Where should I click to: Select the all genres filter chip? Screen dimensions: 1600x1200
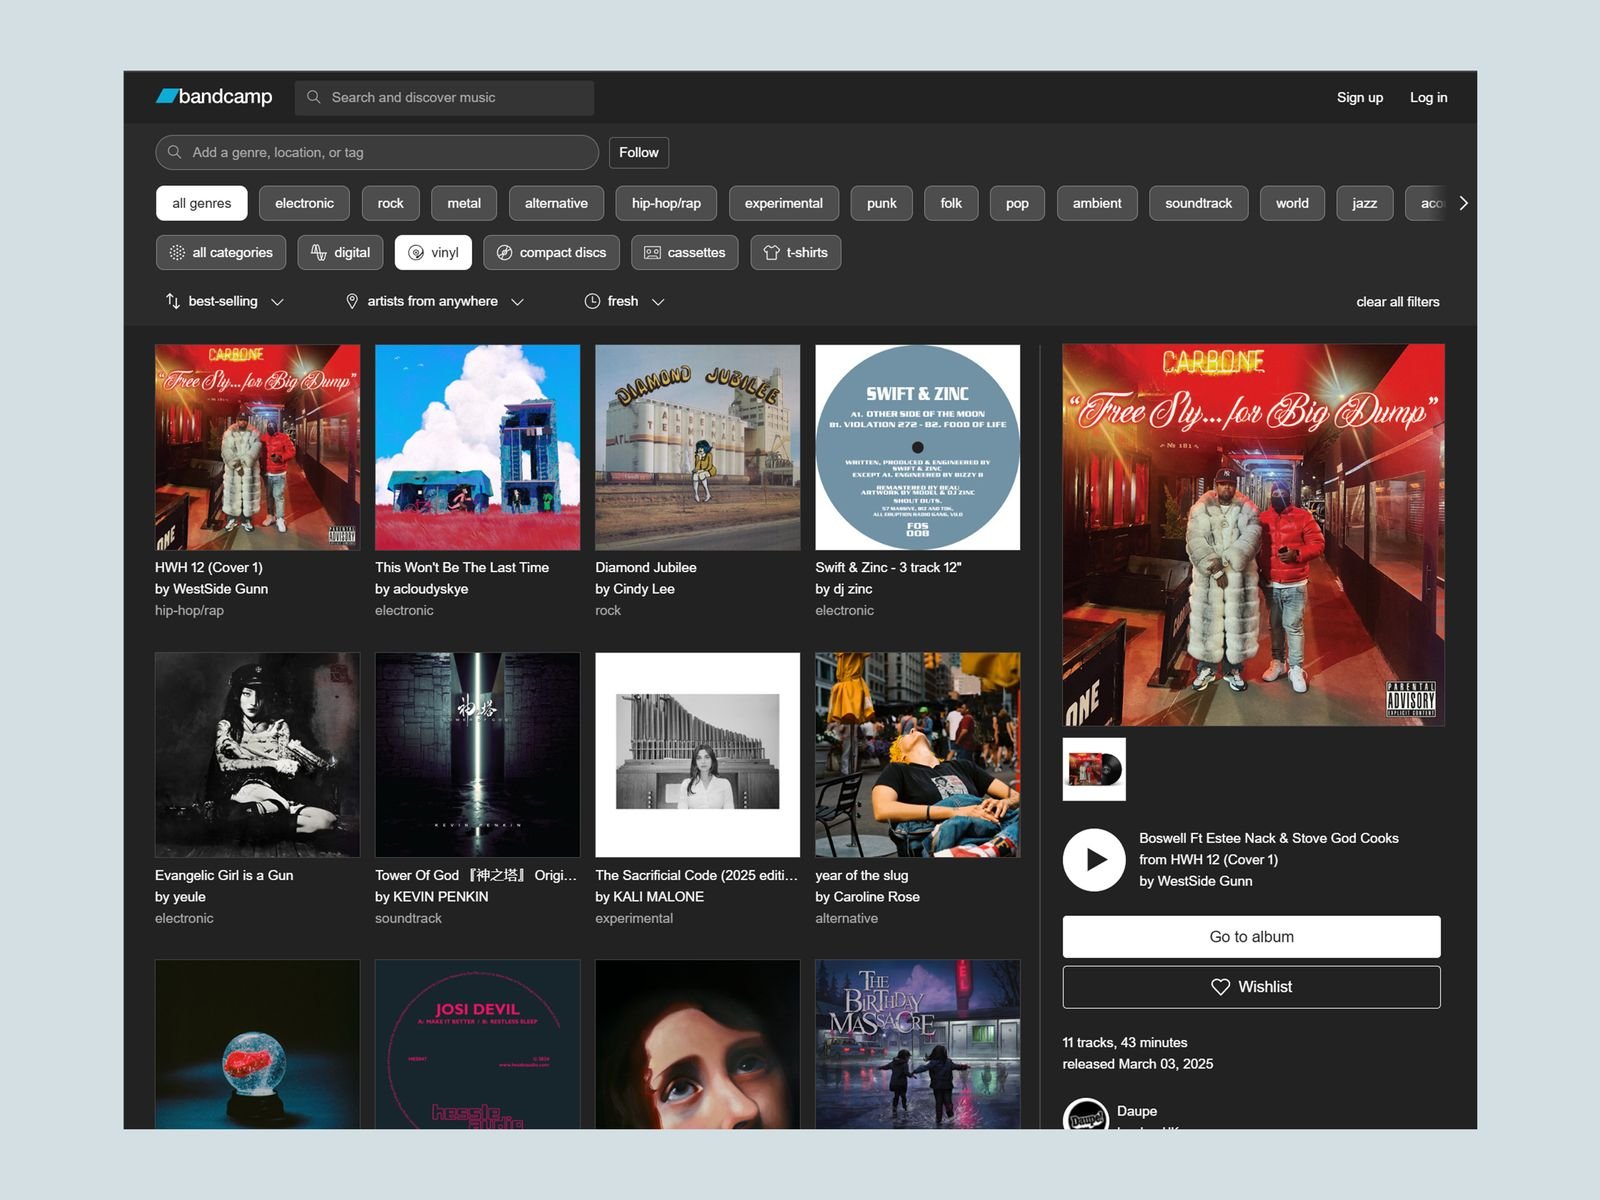tap(201, 203)
